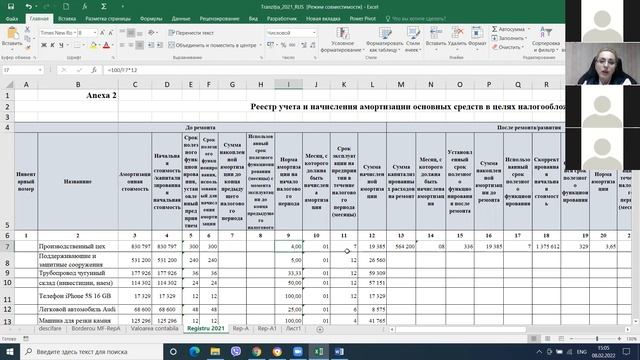The width and height of the screenshot is (640, 360).
Task: Open the Вид ribbon tab
Action: [253, 19]
